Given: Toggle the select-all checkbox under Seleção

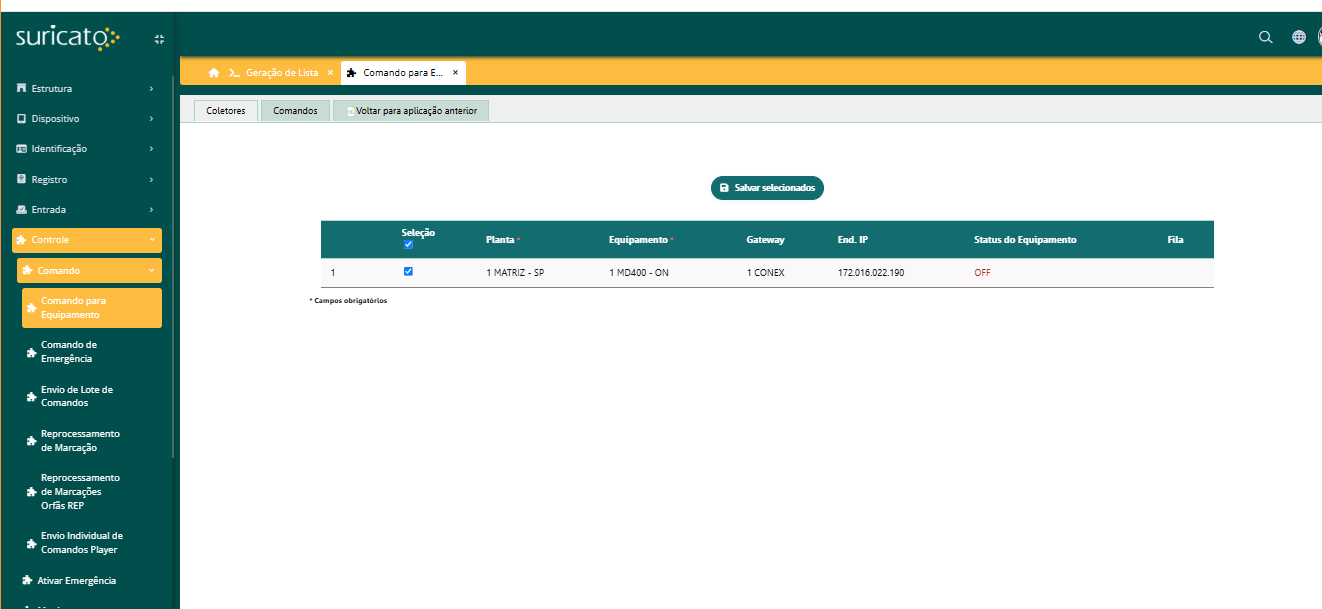Looking at the screenshot, I should (x=408, y=245).
